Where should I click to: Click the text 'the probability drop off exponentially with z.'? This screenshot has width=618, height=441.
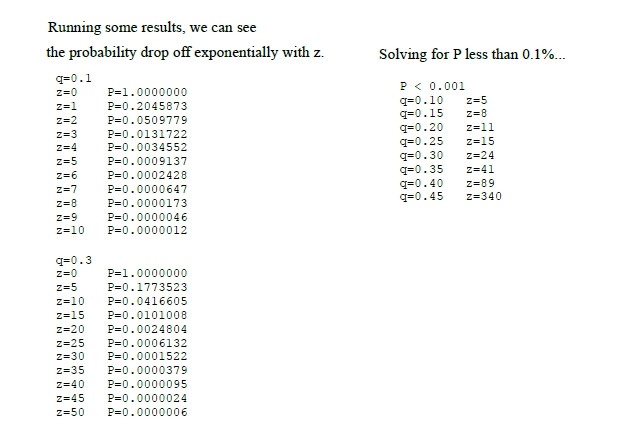tap(185, 52)
